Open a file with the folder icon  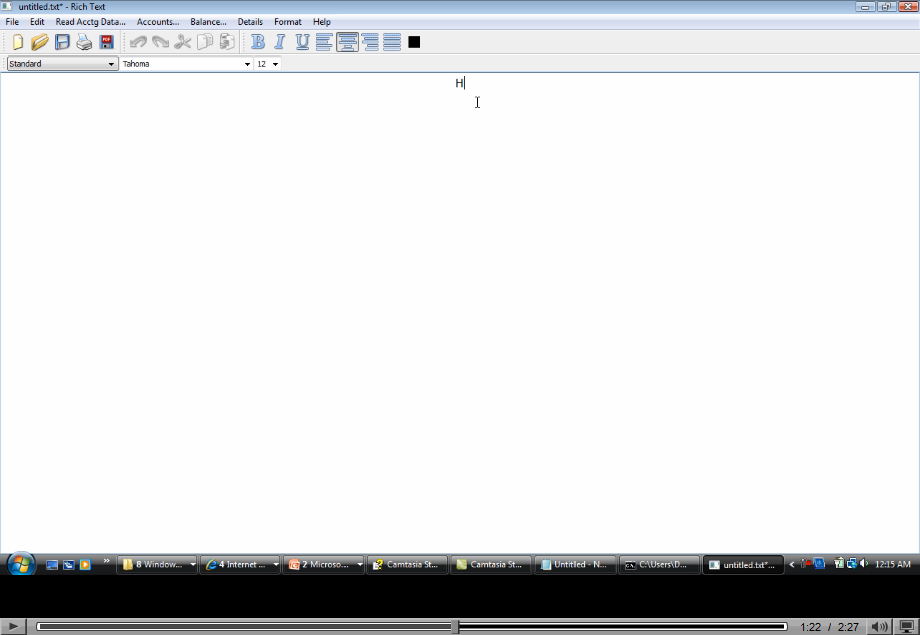pyautogui.click(x=39, y=42)
